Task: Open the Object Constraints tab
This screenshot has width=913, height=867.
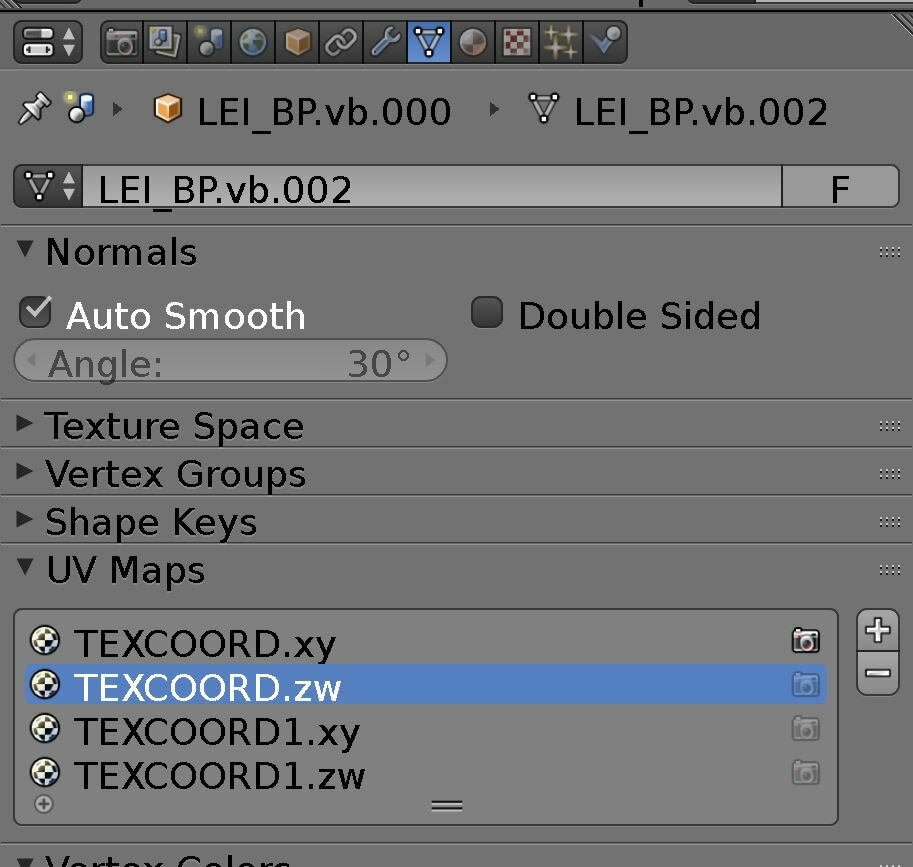Action: [x=341, y=42]
